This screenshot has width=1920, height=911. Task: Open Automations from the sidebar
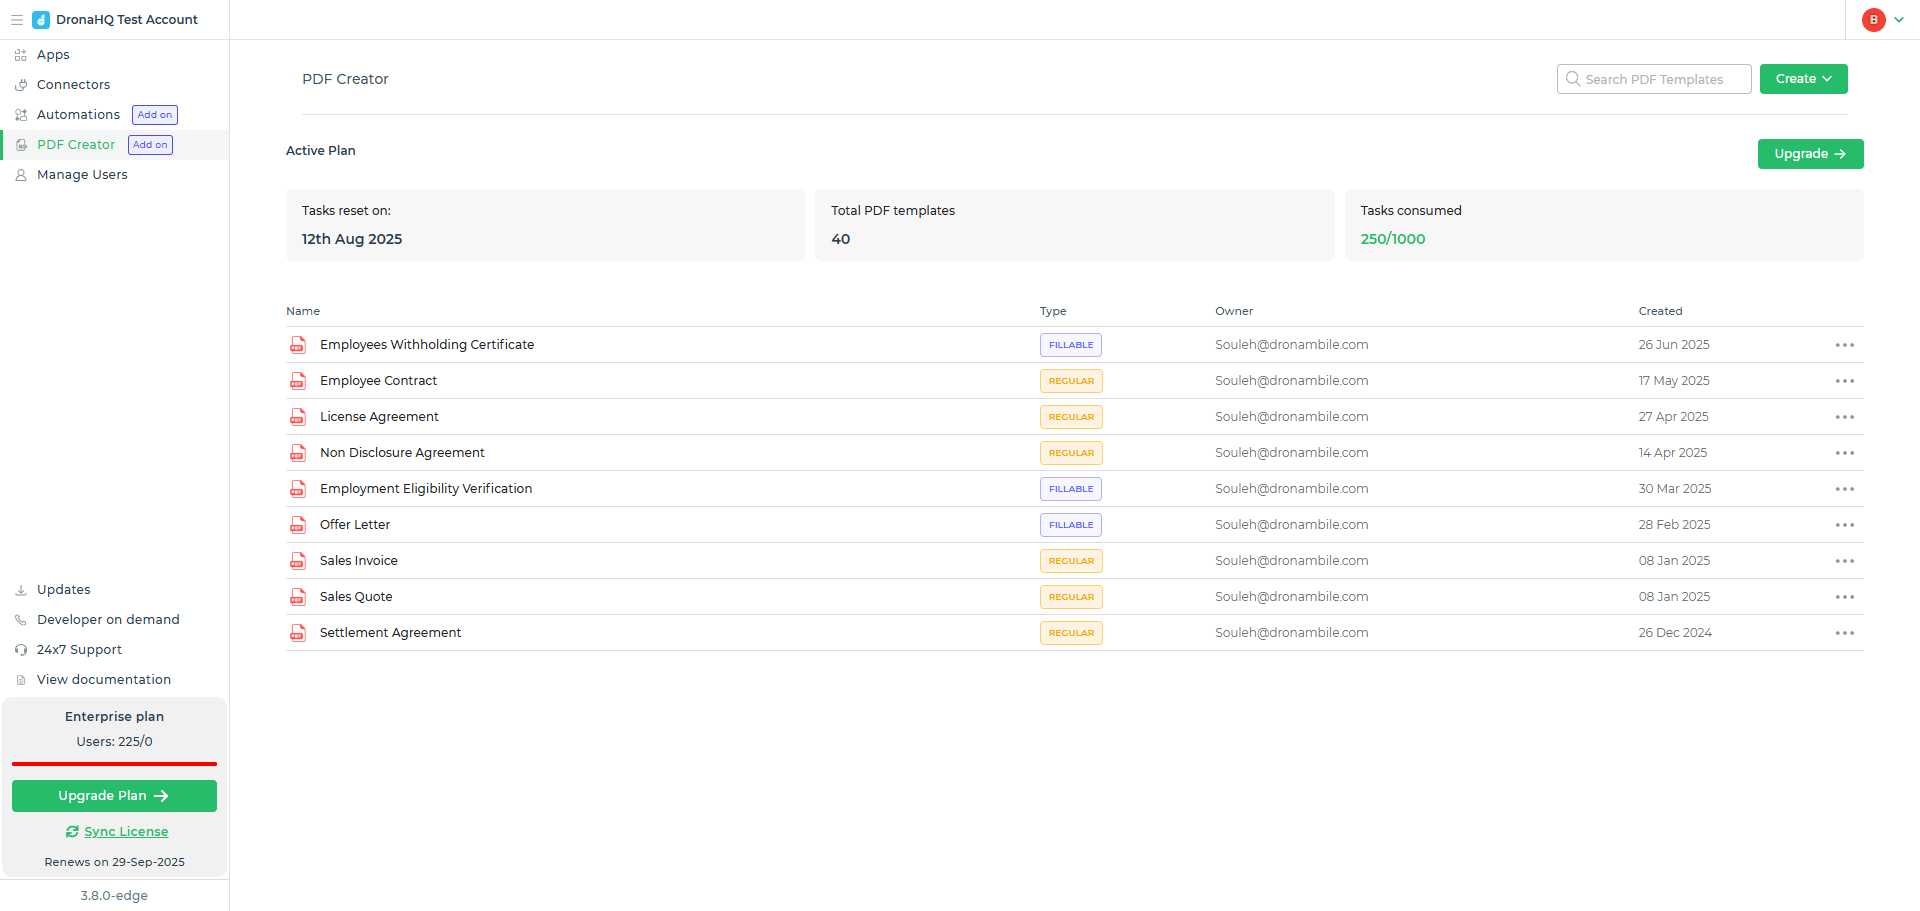[x=78, y=115]
